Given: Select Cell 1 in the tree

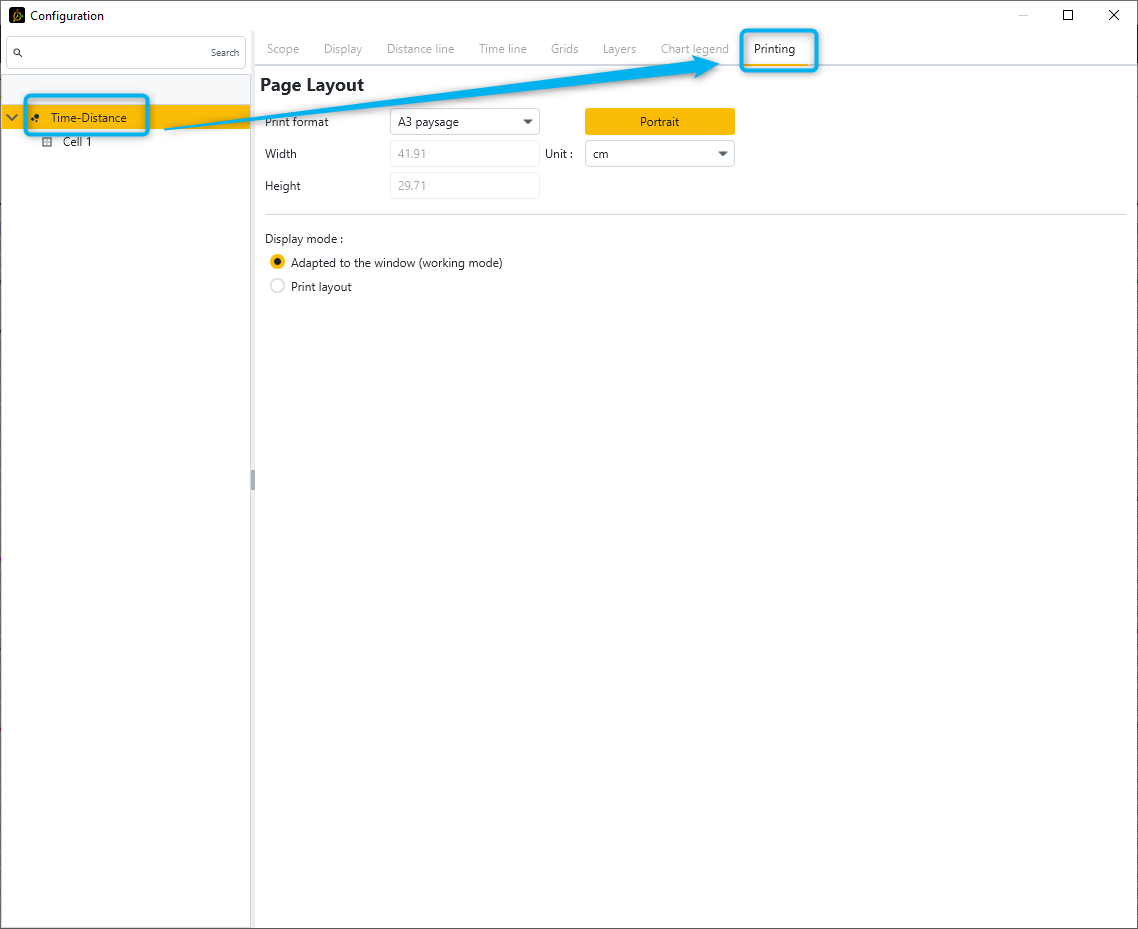Looking at the screenshot, I should 77,142.
